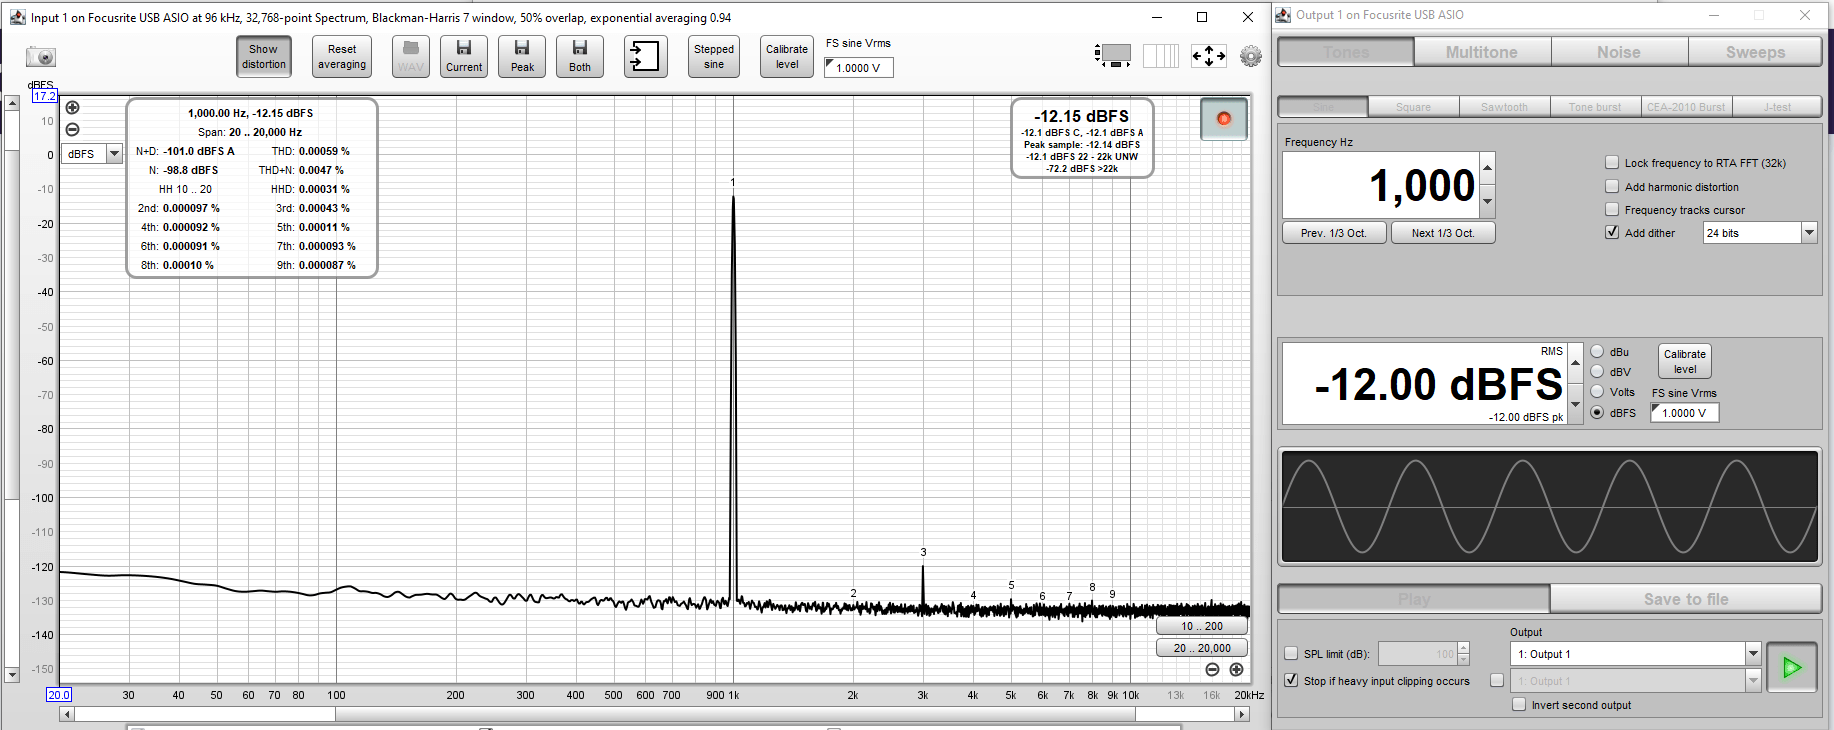Viewport: 1834px width, 730px height.
Task: Select Sawtooth tone sub-tab
Action: point(1504,107)
